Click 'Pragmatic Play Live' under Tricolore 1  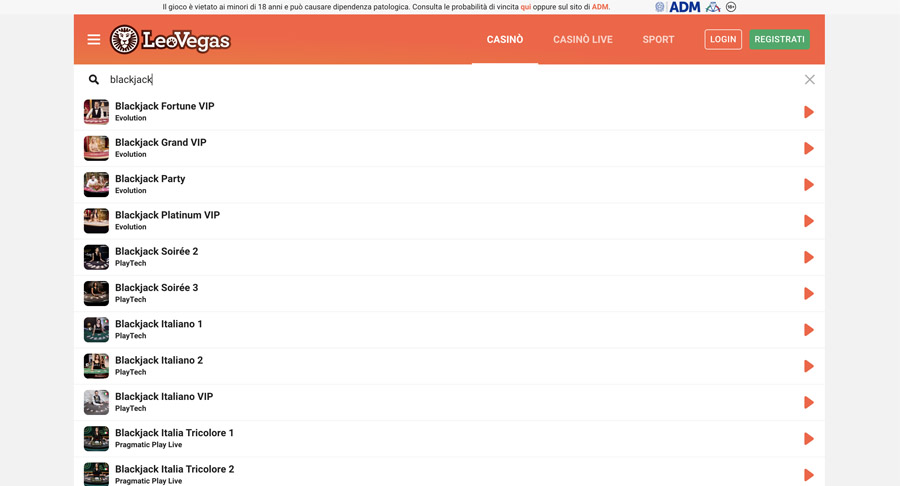pyautogui.click(x=149, y=445)
